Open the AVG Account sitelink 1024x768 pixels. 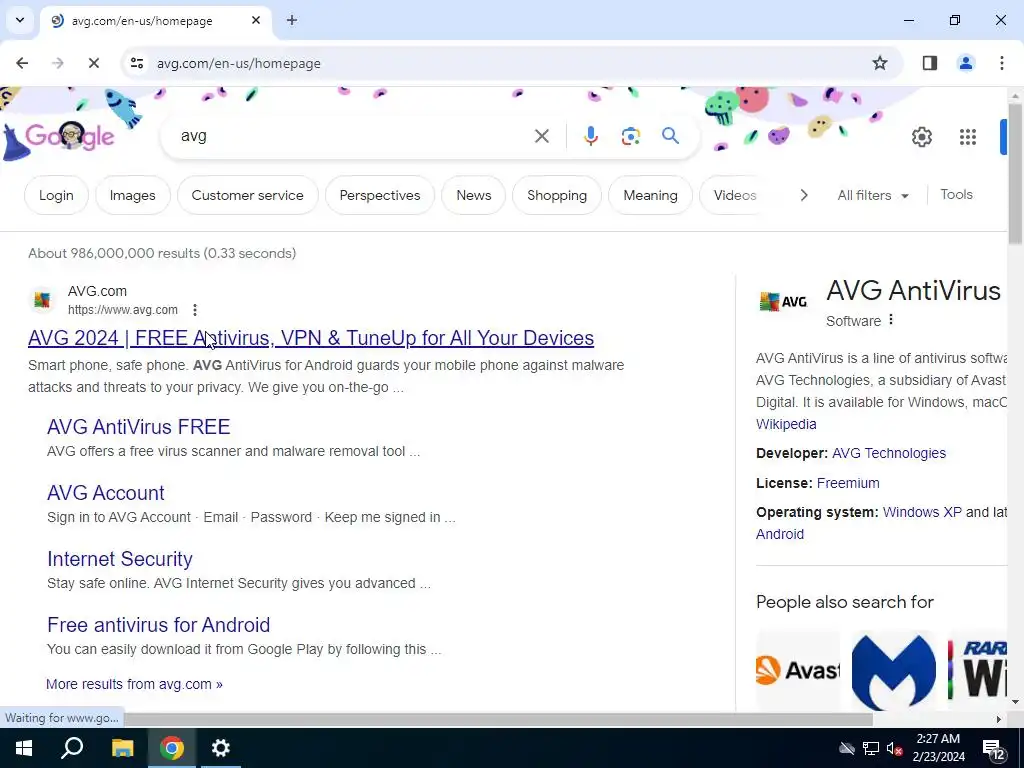[106, 492]
